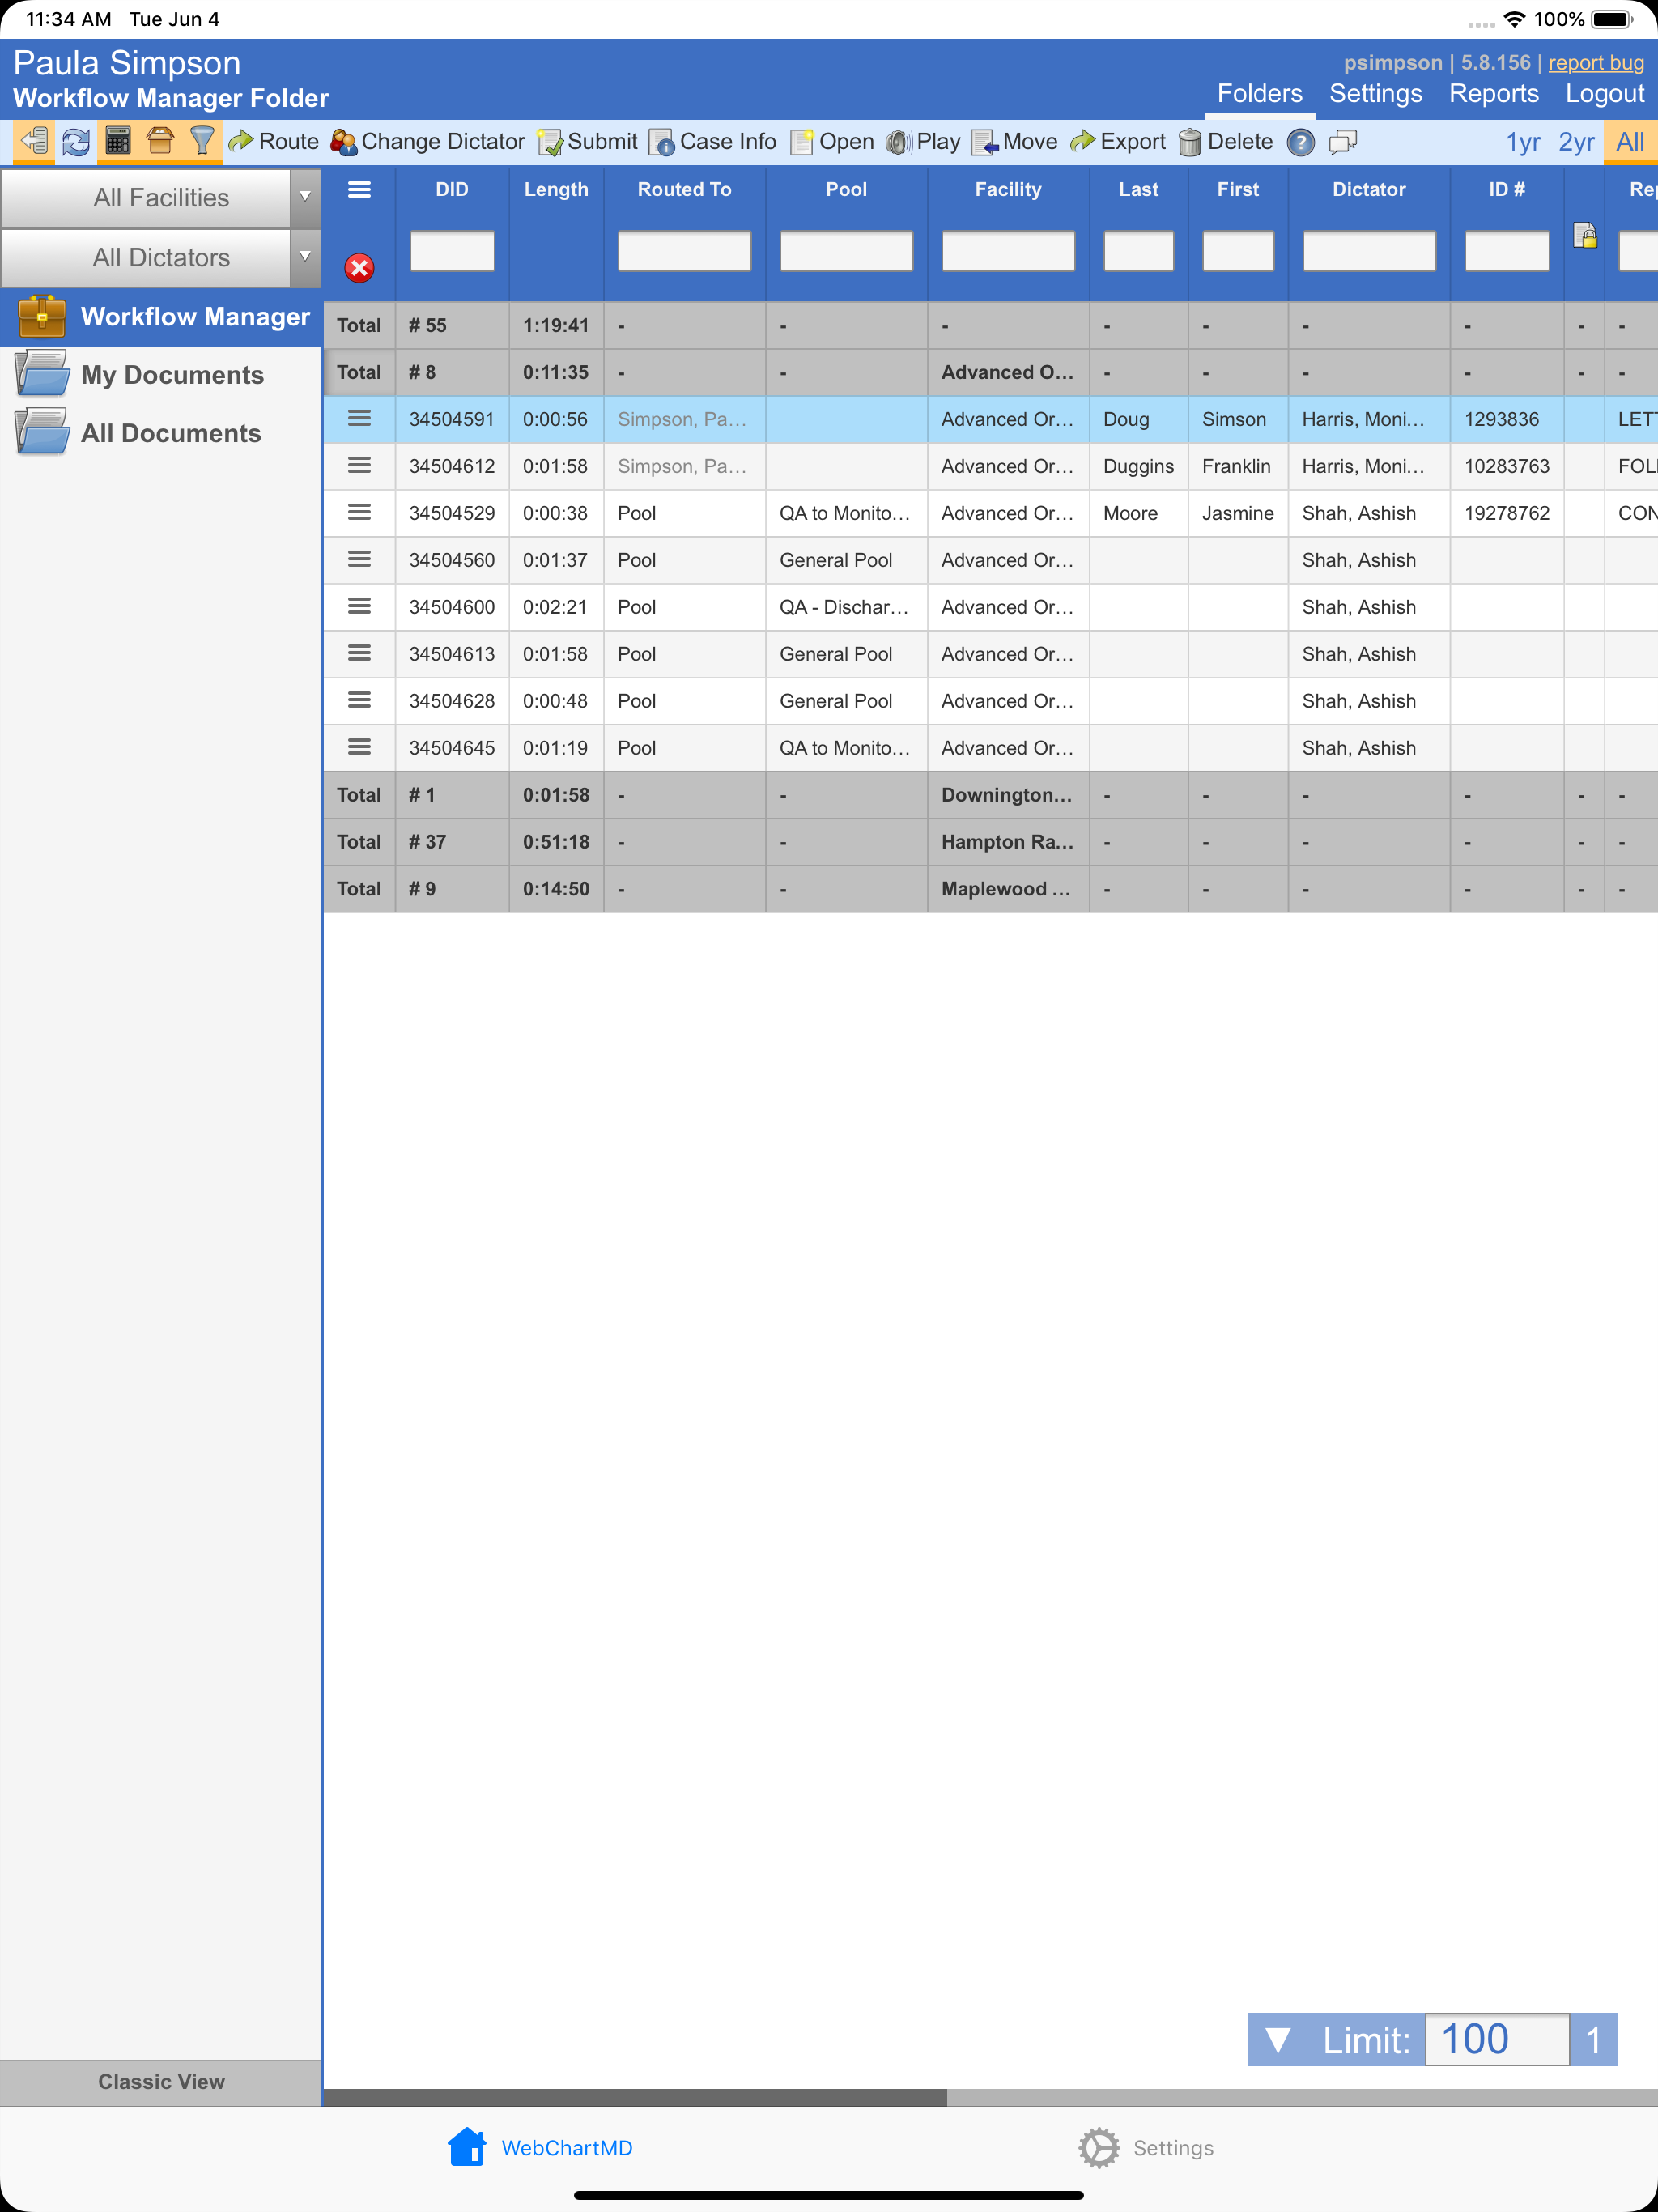1658x2212 pixels.
Task: Select the 1yr date range
Action: point(1523,142)
